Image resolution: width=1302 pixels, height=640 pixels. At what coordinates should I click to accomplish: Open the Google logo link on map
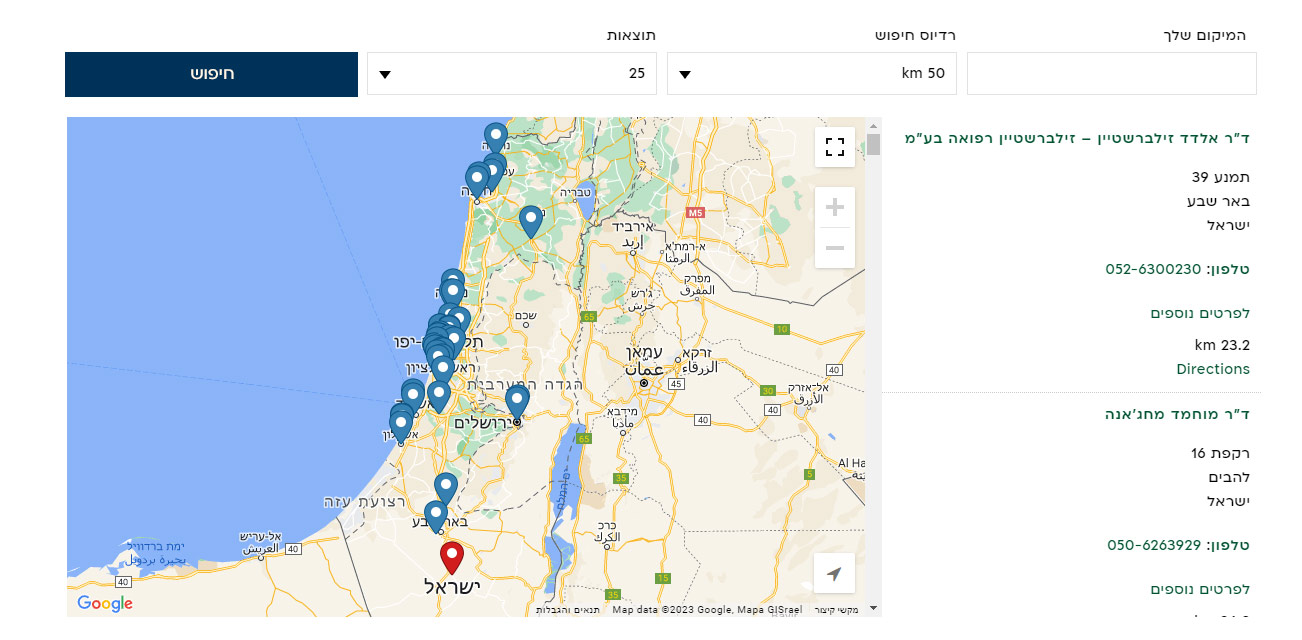[x=105, y=603]
